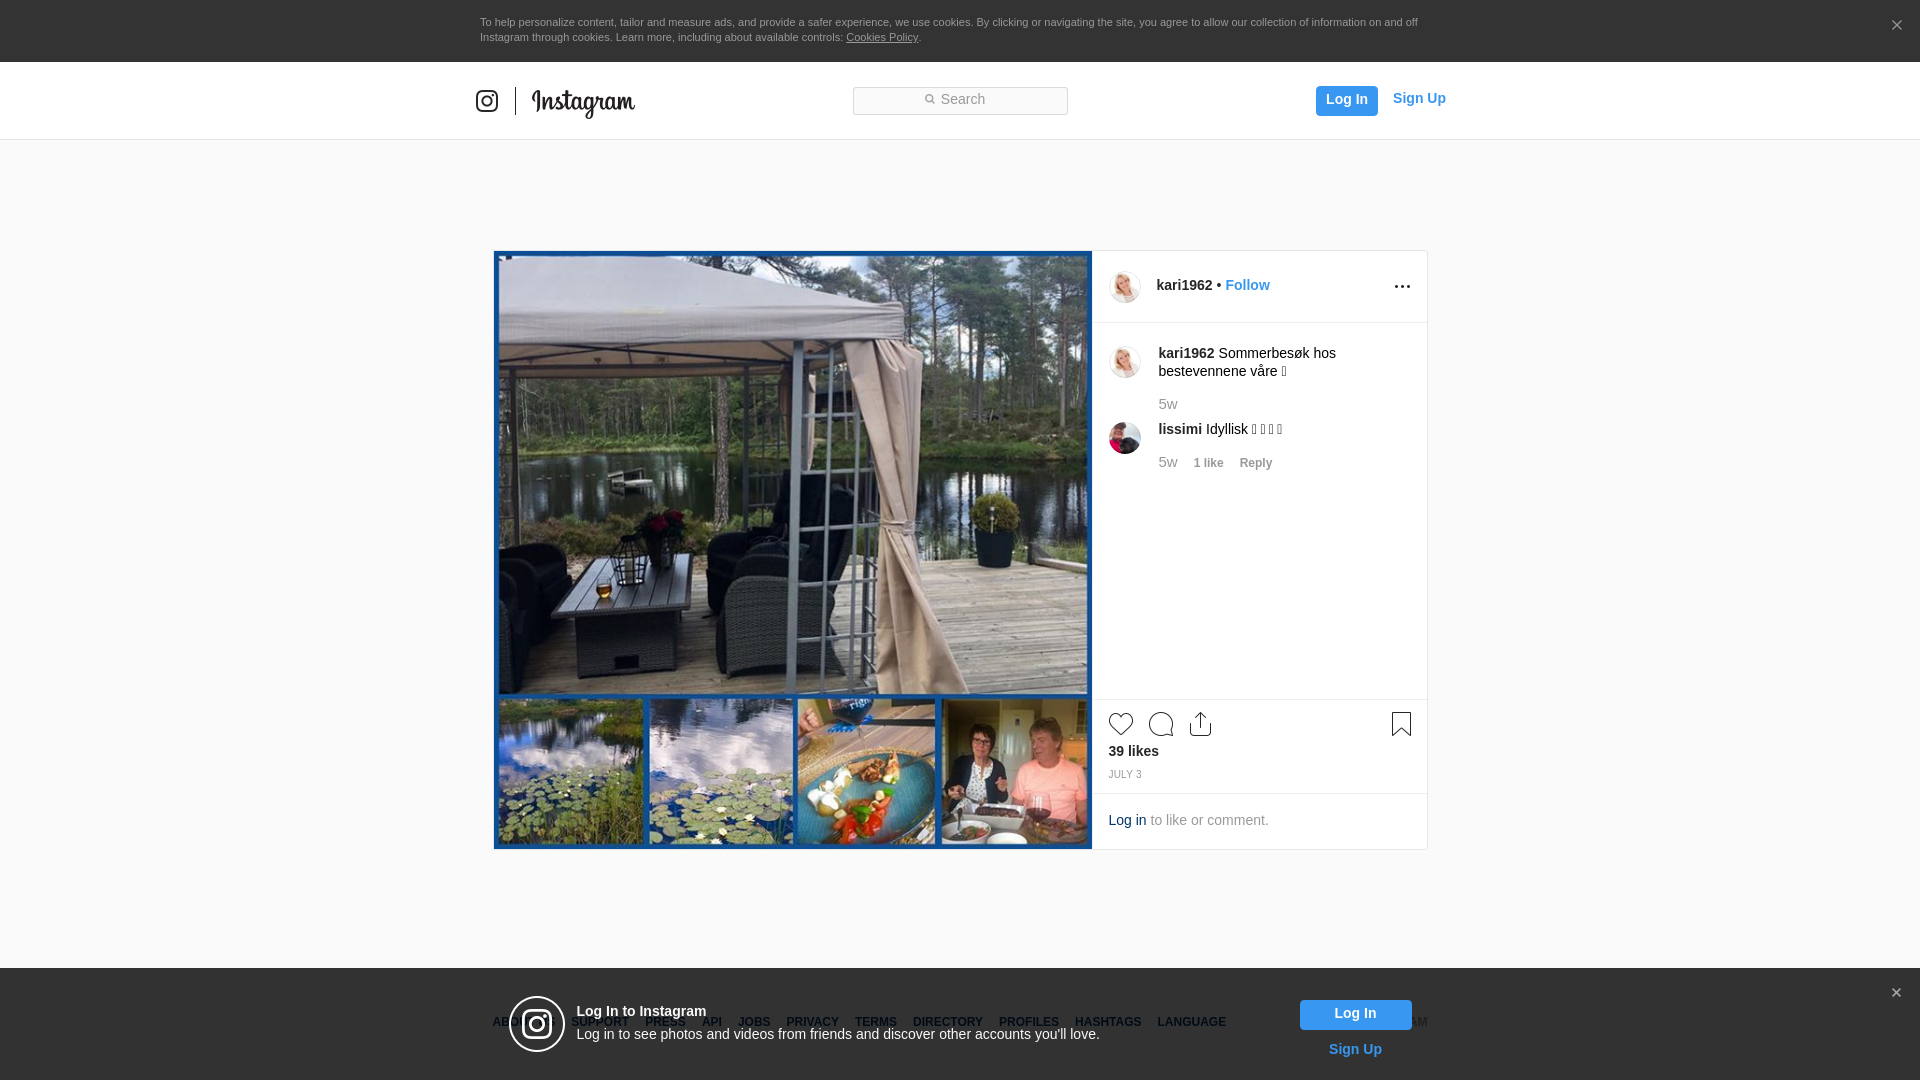Image resolution: width=1920 pixels, height=1080 pixels.
Task: Open the Instagram wordmark home link
Action: (x=583, y=102)
